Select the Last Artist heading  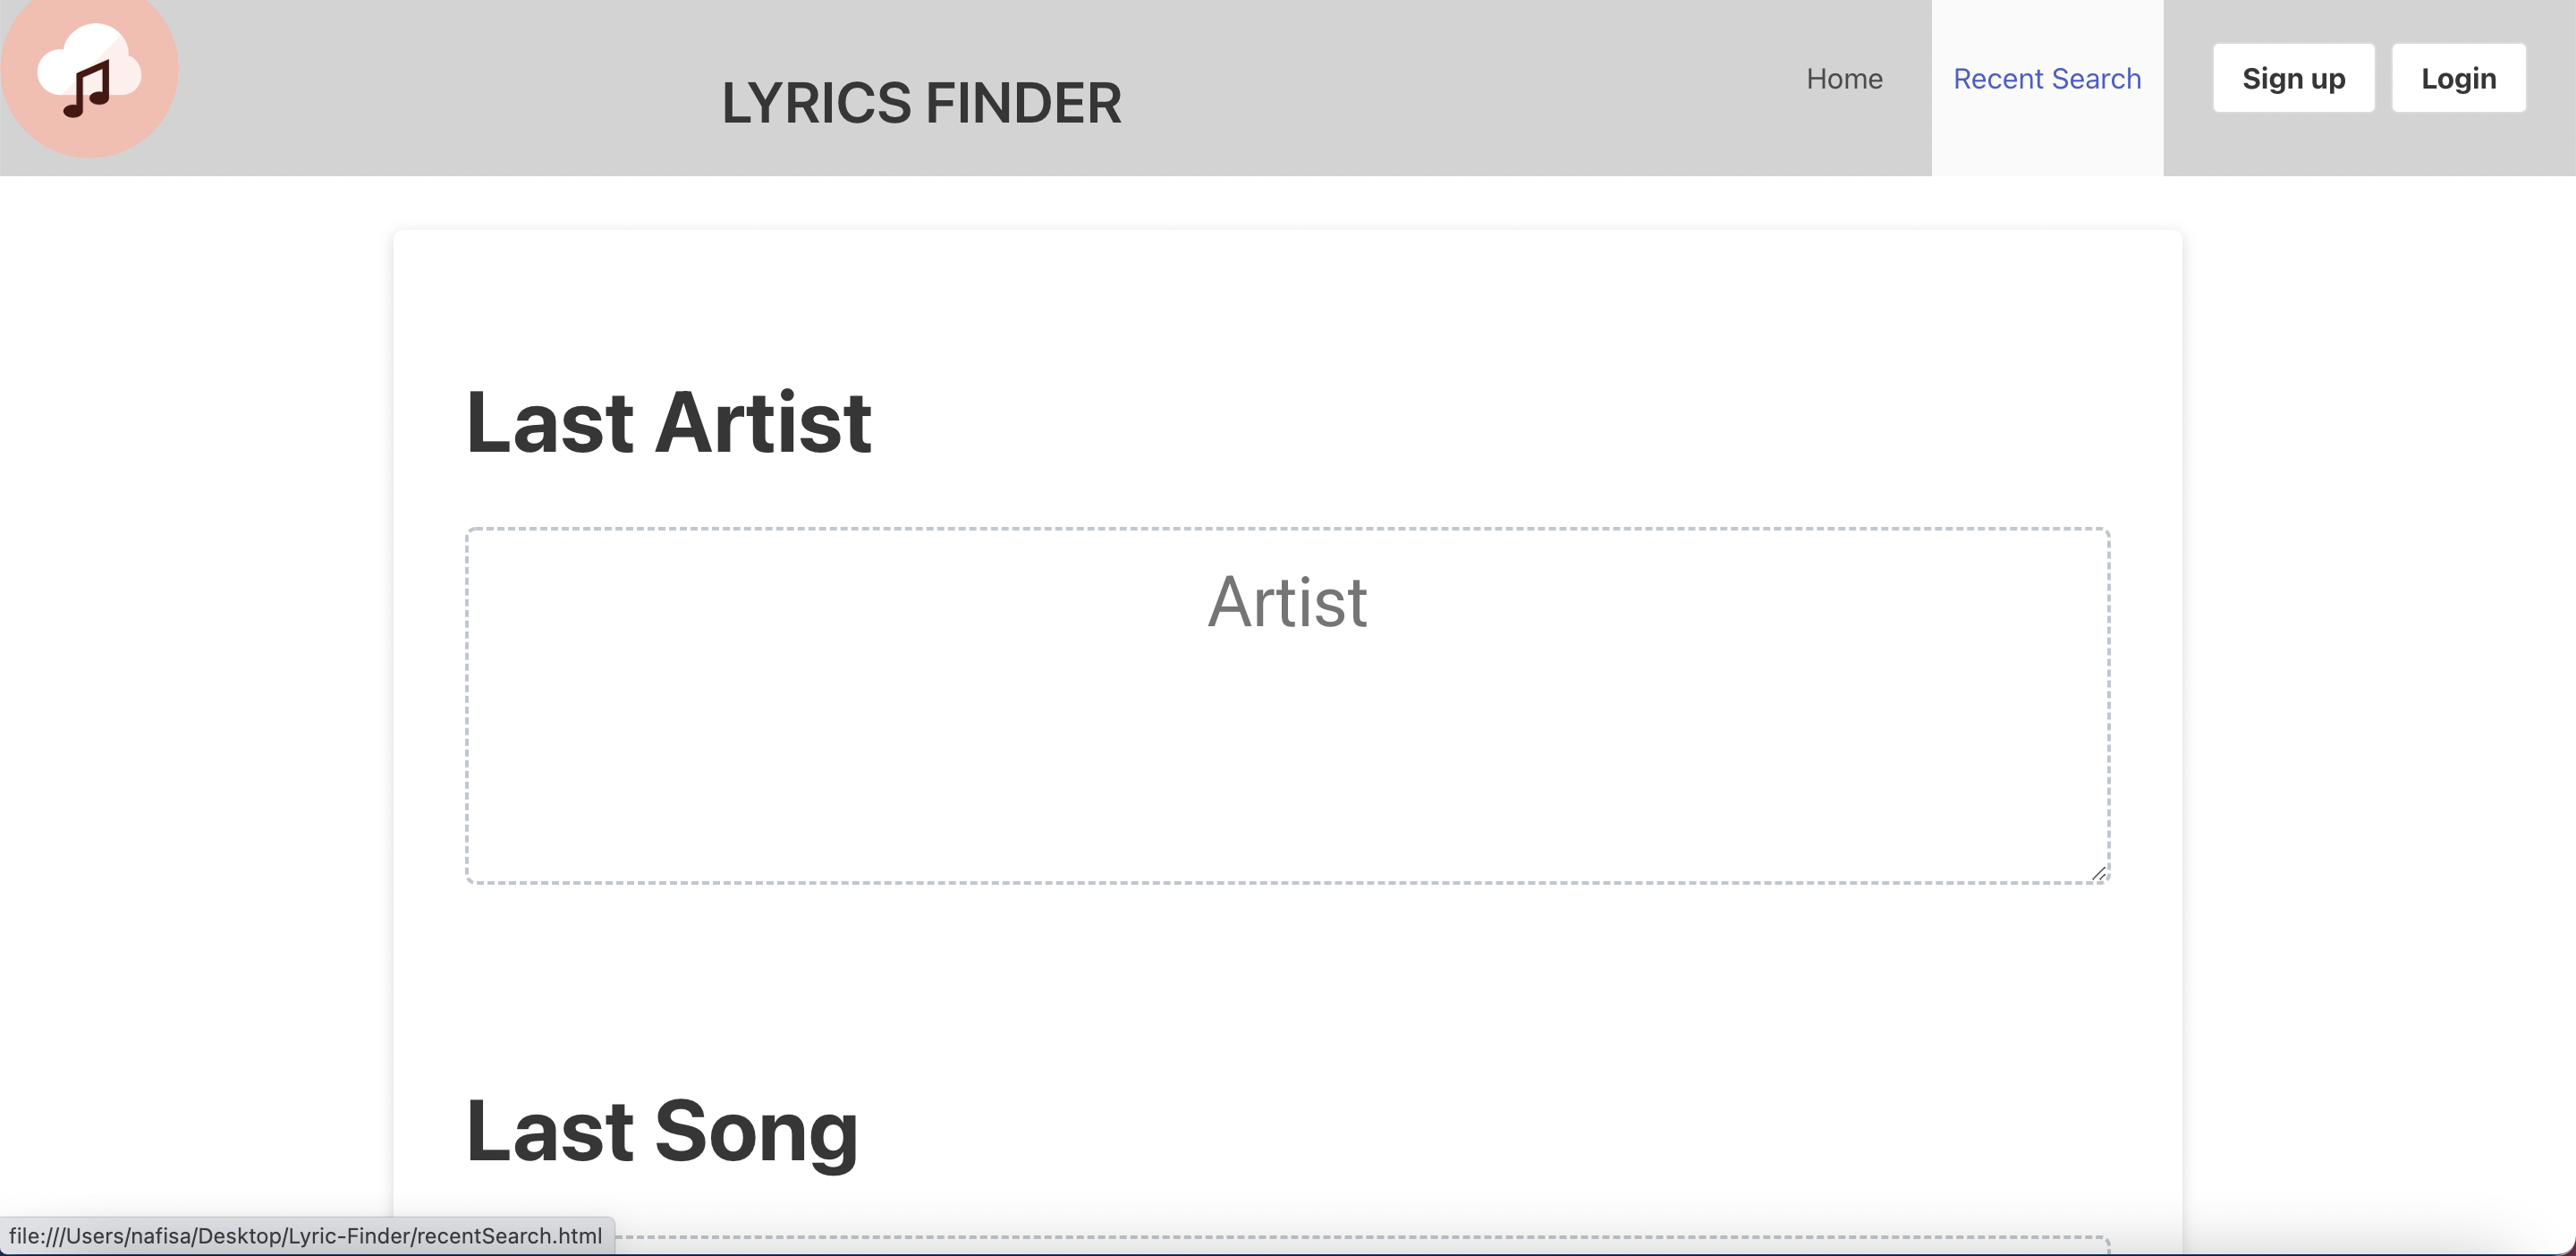[x=669, y=423]
